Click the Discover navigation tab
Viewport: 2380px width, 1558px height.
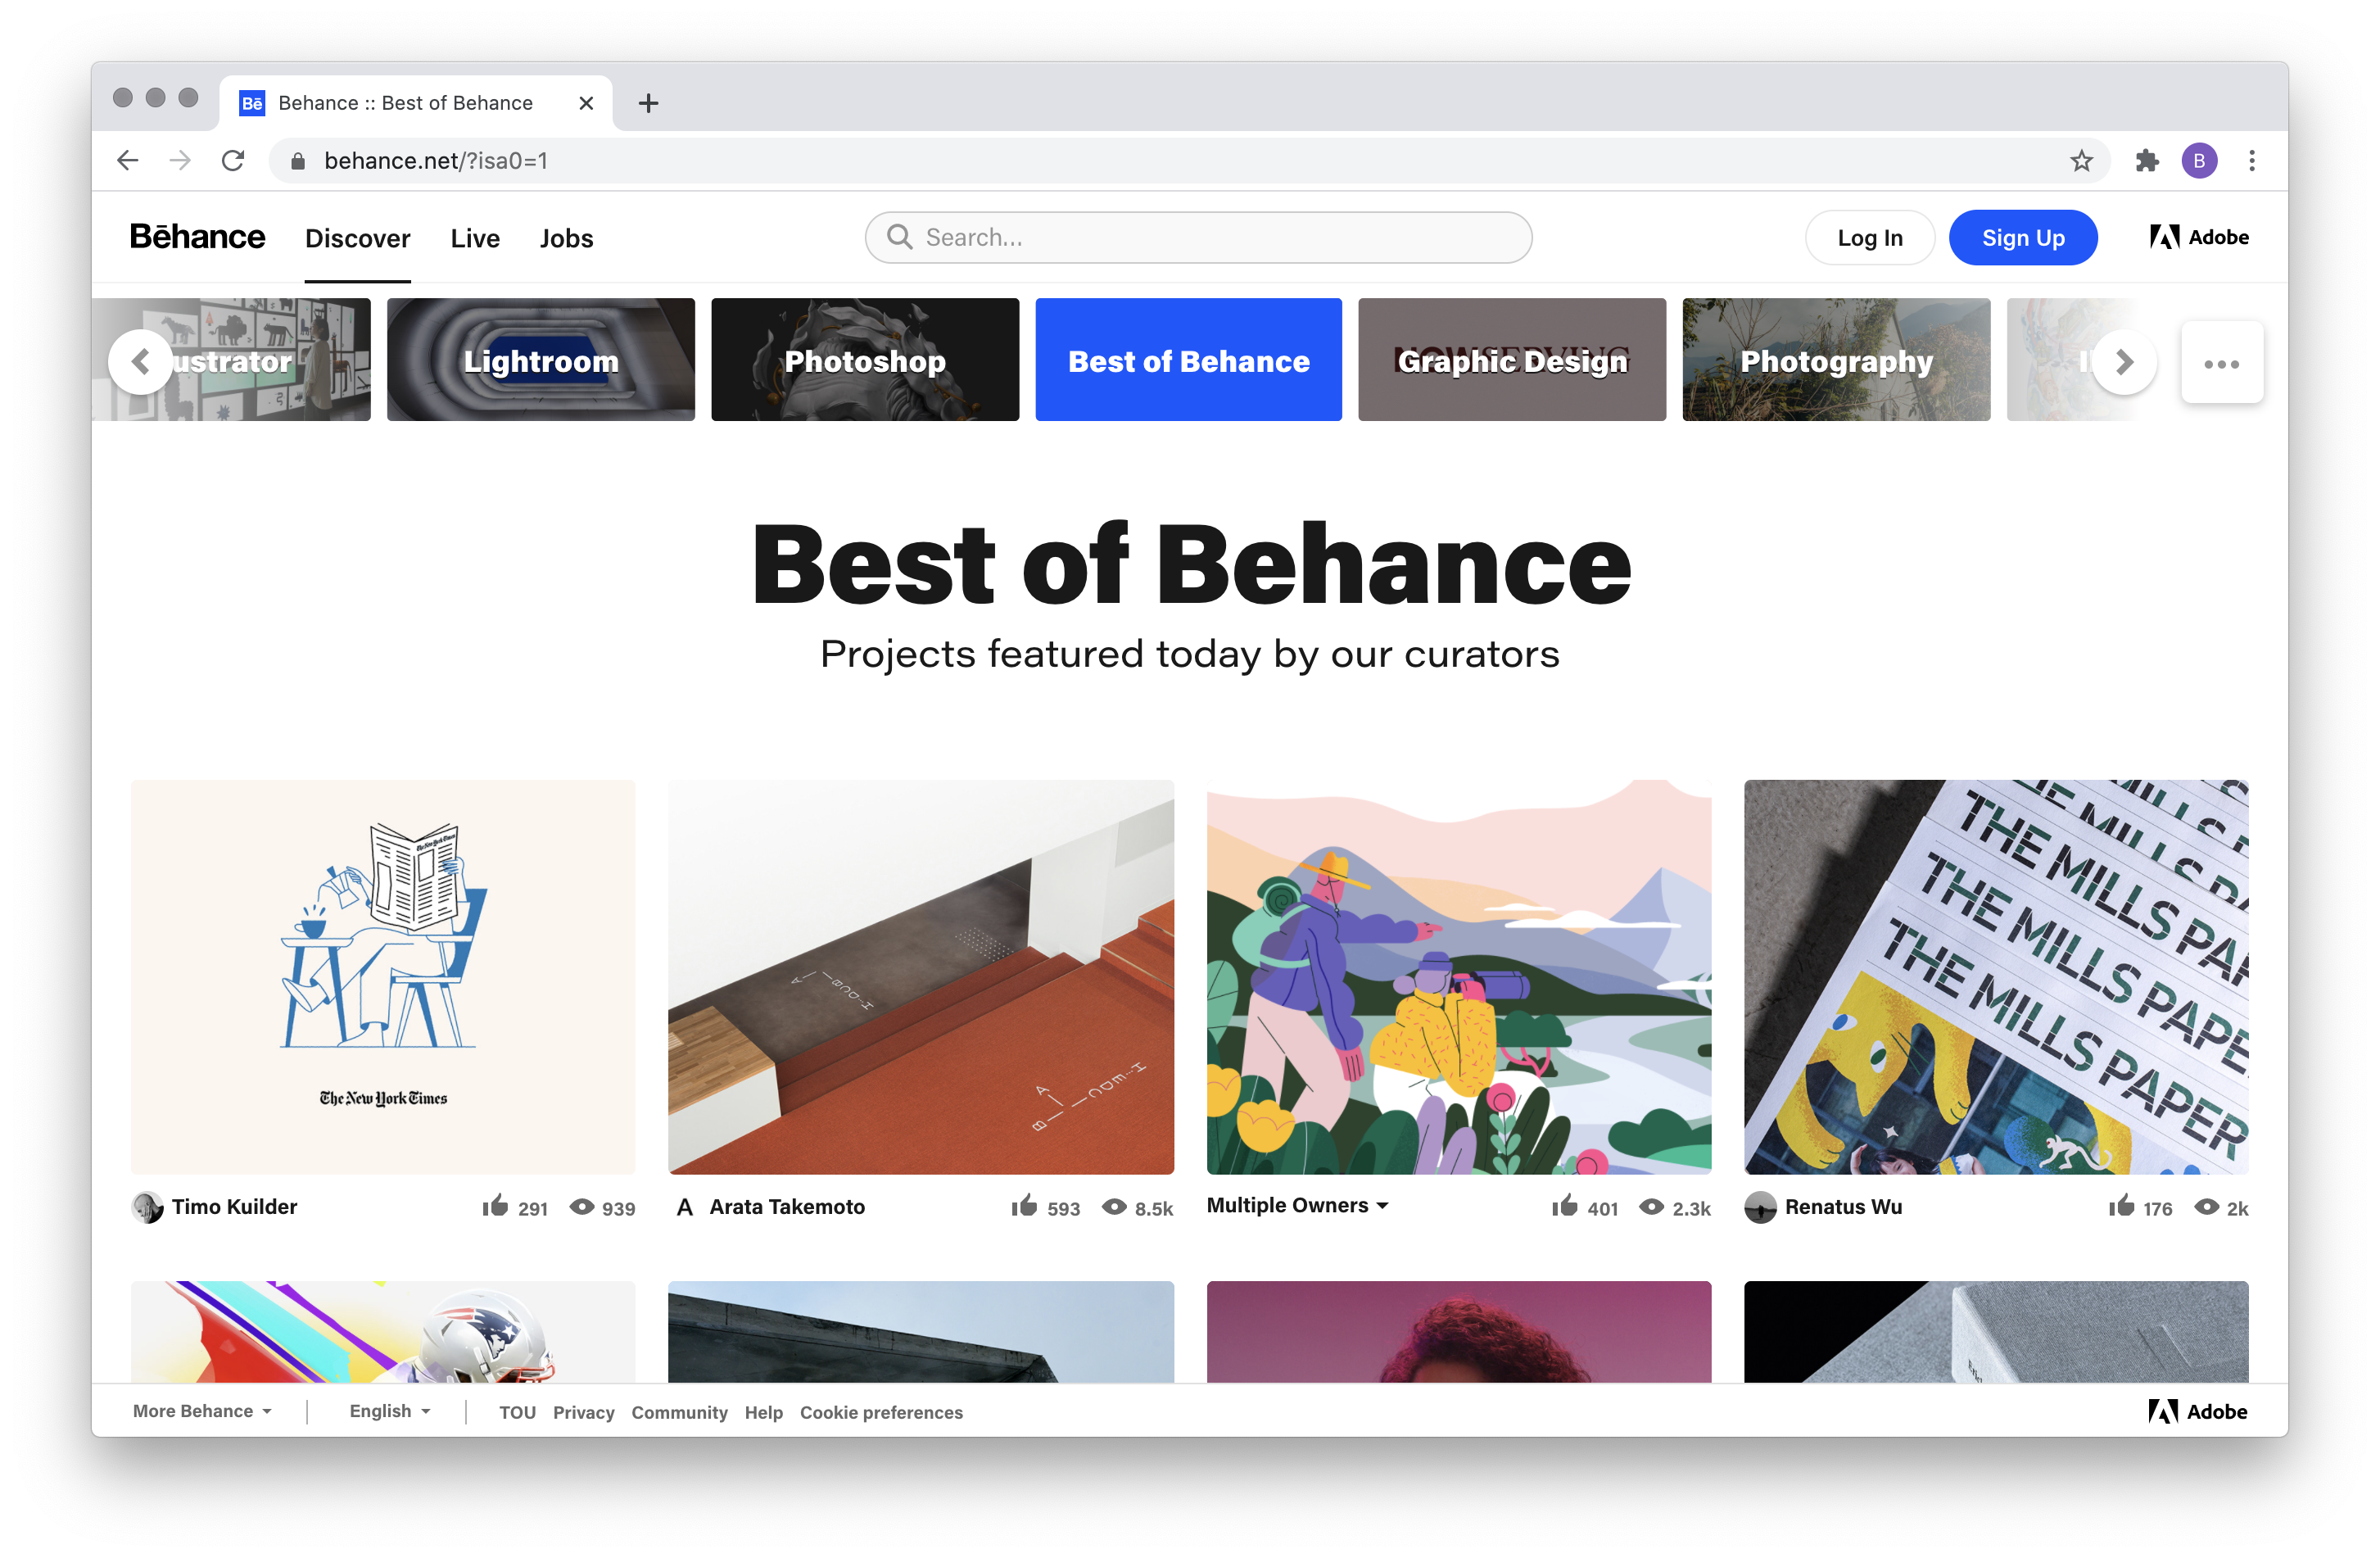pyautogui.click(x=358, y=238)
